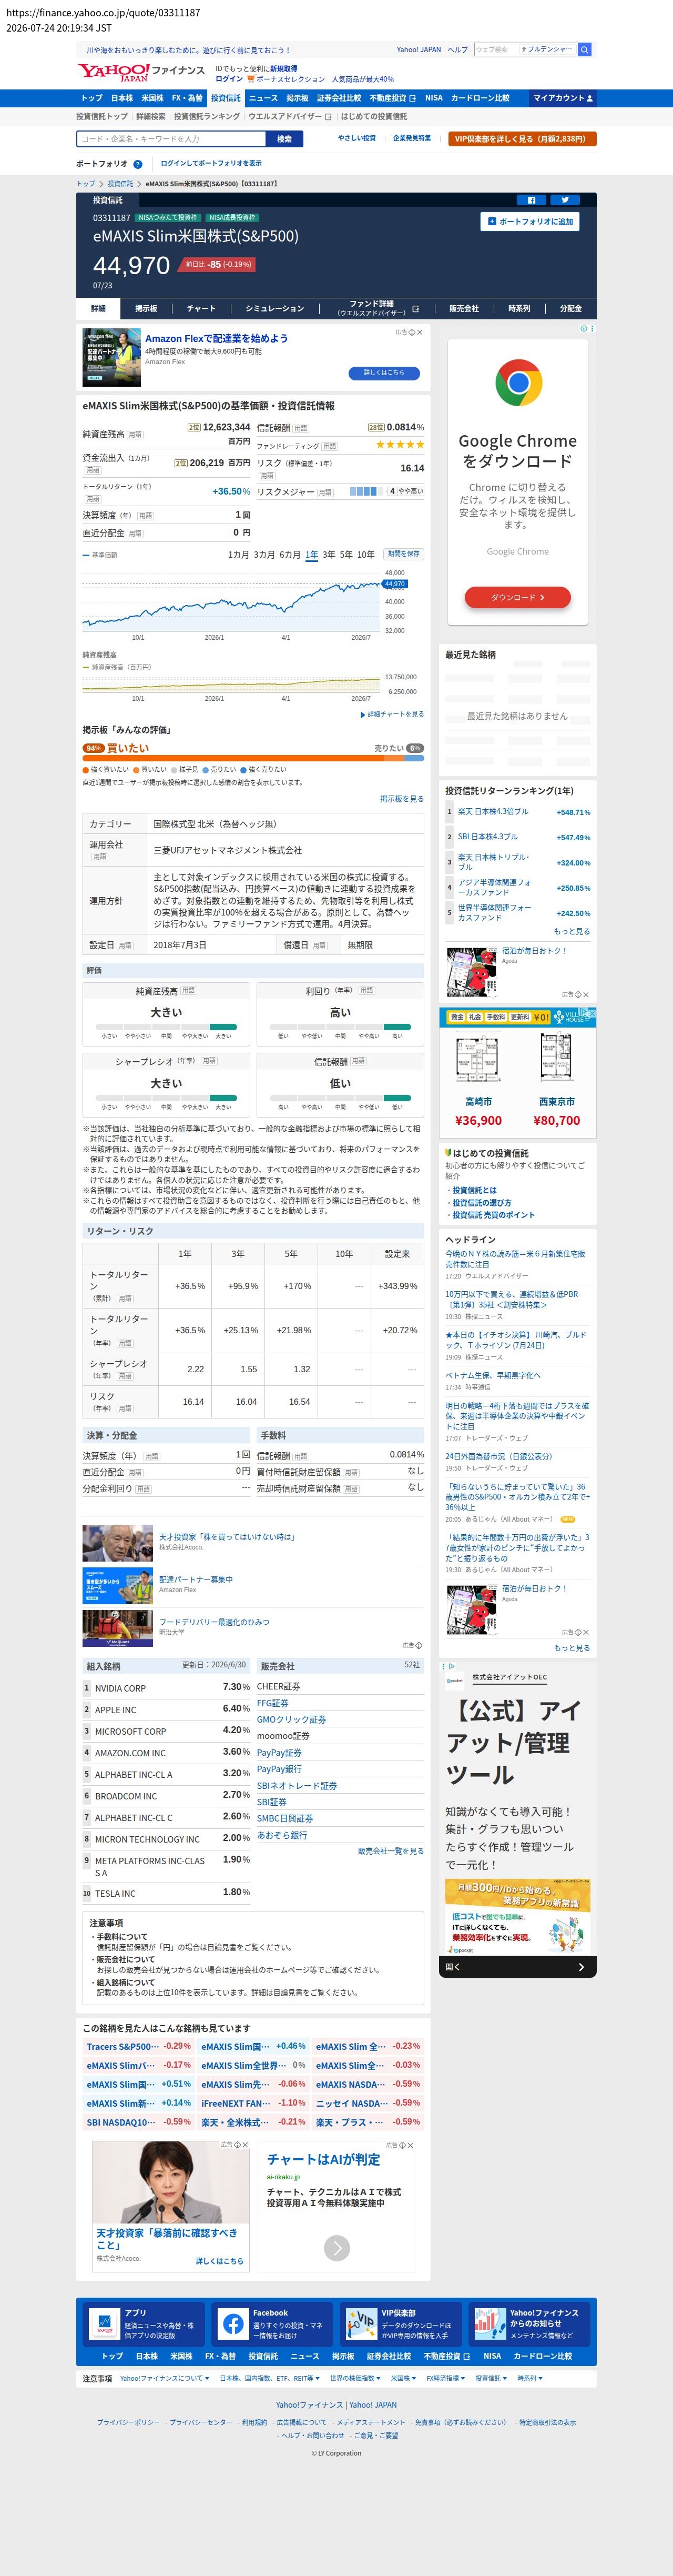
Task: Click the Chrome ad info icon
Action: [x=585, y=328]
